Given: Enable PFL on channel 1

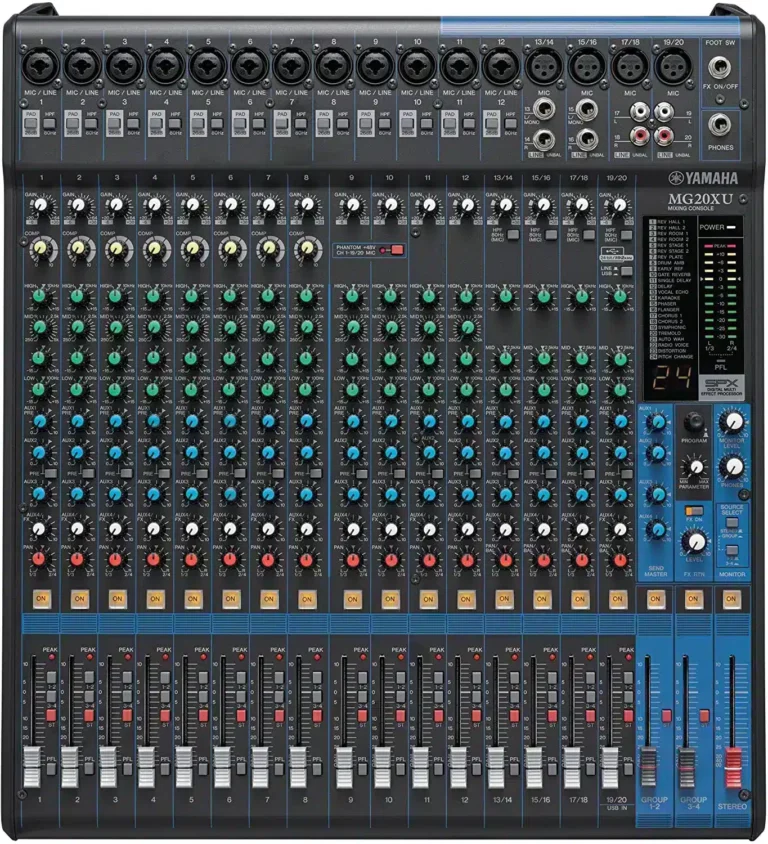Looking at the screenshot, I should click(x=51, y=769).
